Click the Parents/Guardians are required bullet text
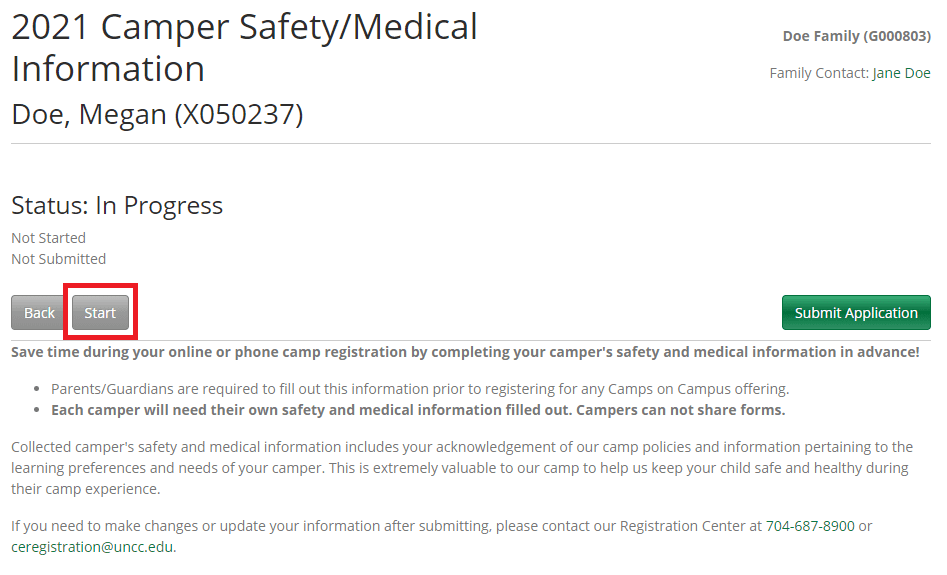947x575 pixels. click(420, 389)
